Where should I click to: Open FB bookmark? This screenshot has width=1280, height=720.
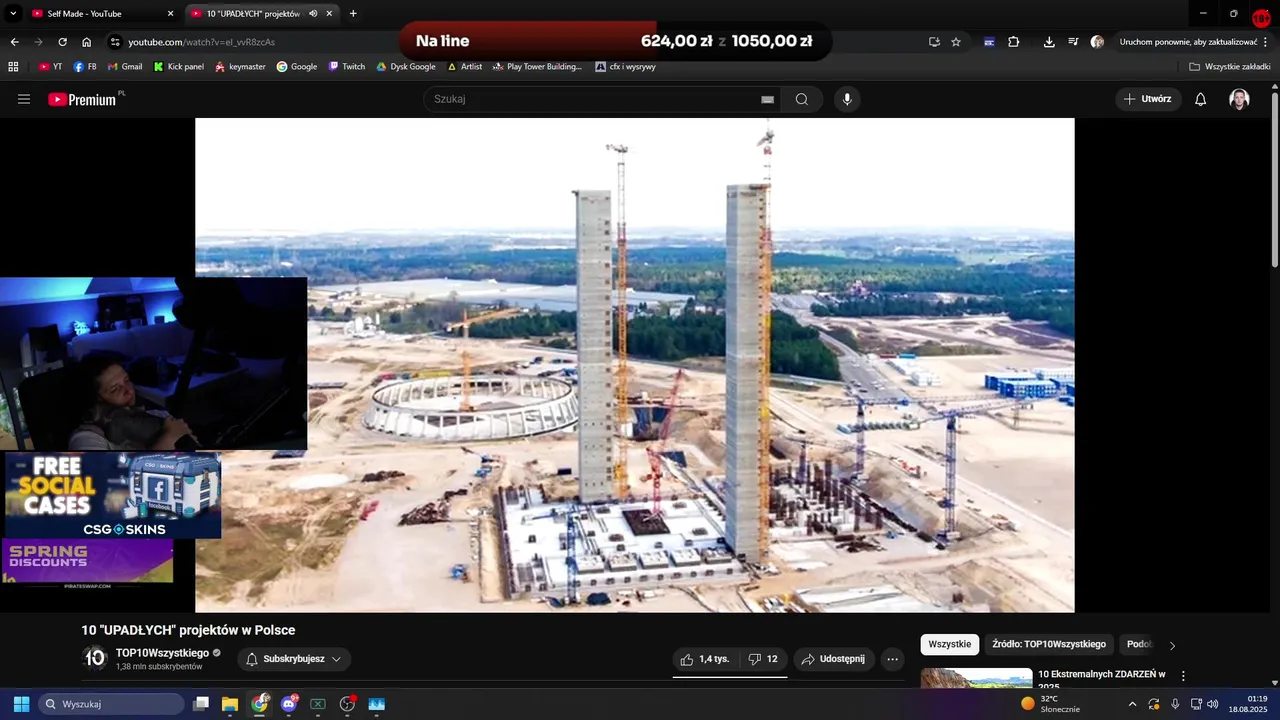pos(85,67)
